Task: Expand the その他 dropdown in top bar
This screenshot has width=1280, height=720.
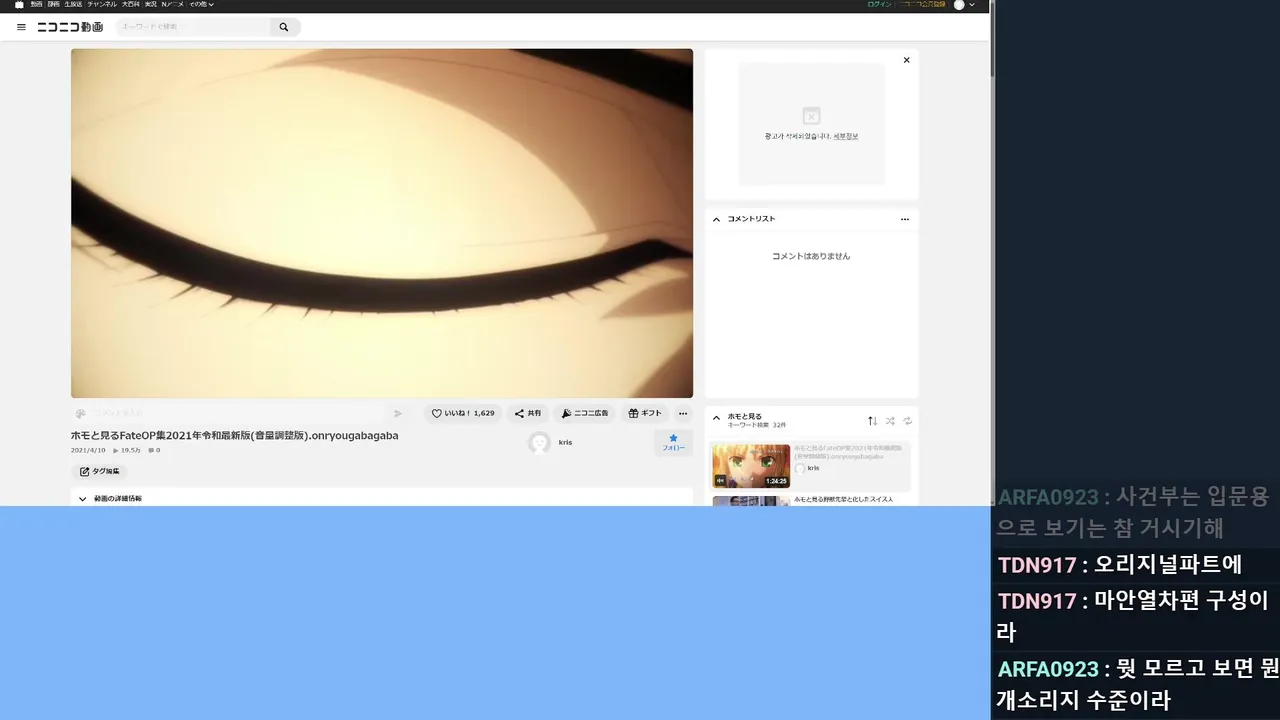Action: coord(202,5)
